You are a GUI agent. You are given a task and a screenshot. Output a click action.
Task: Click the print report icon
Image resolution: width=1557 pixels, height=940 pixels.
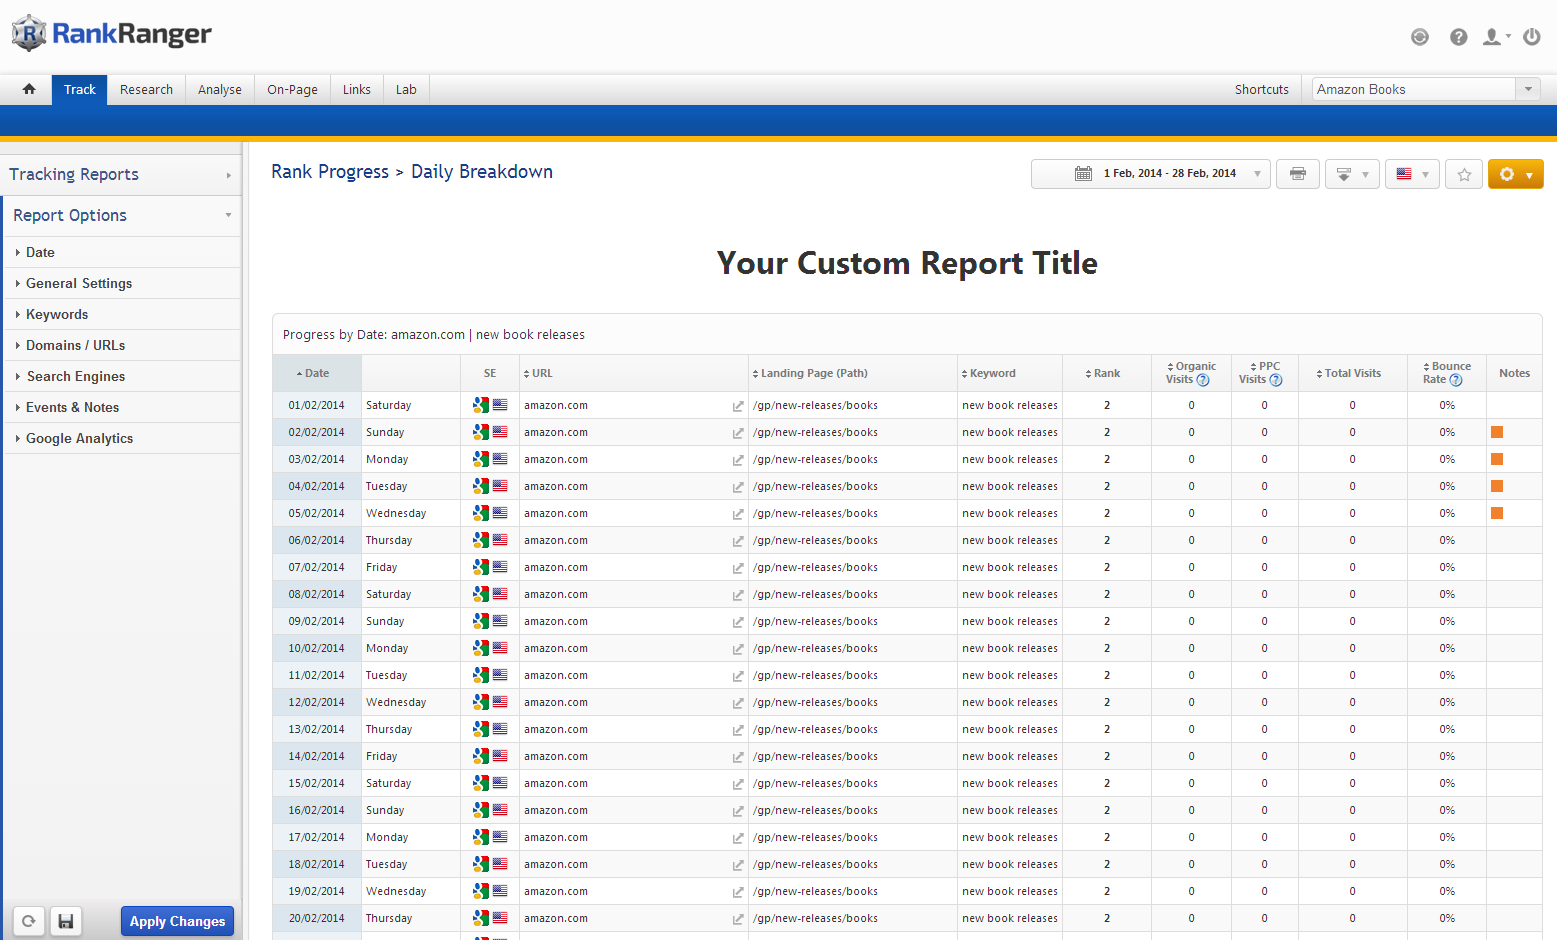1297,174
